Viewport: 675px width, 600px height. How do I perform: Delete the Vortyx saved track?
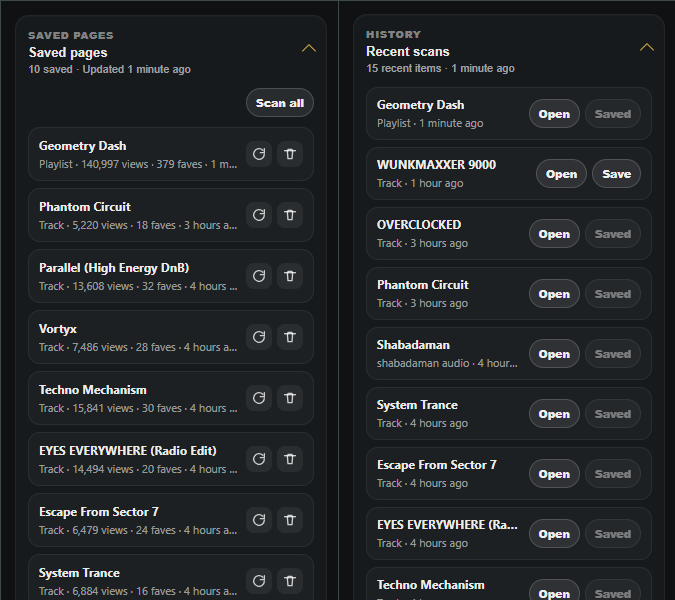(290, 337)
